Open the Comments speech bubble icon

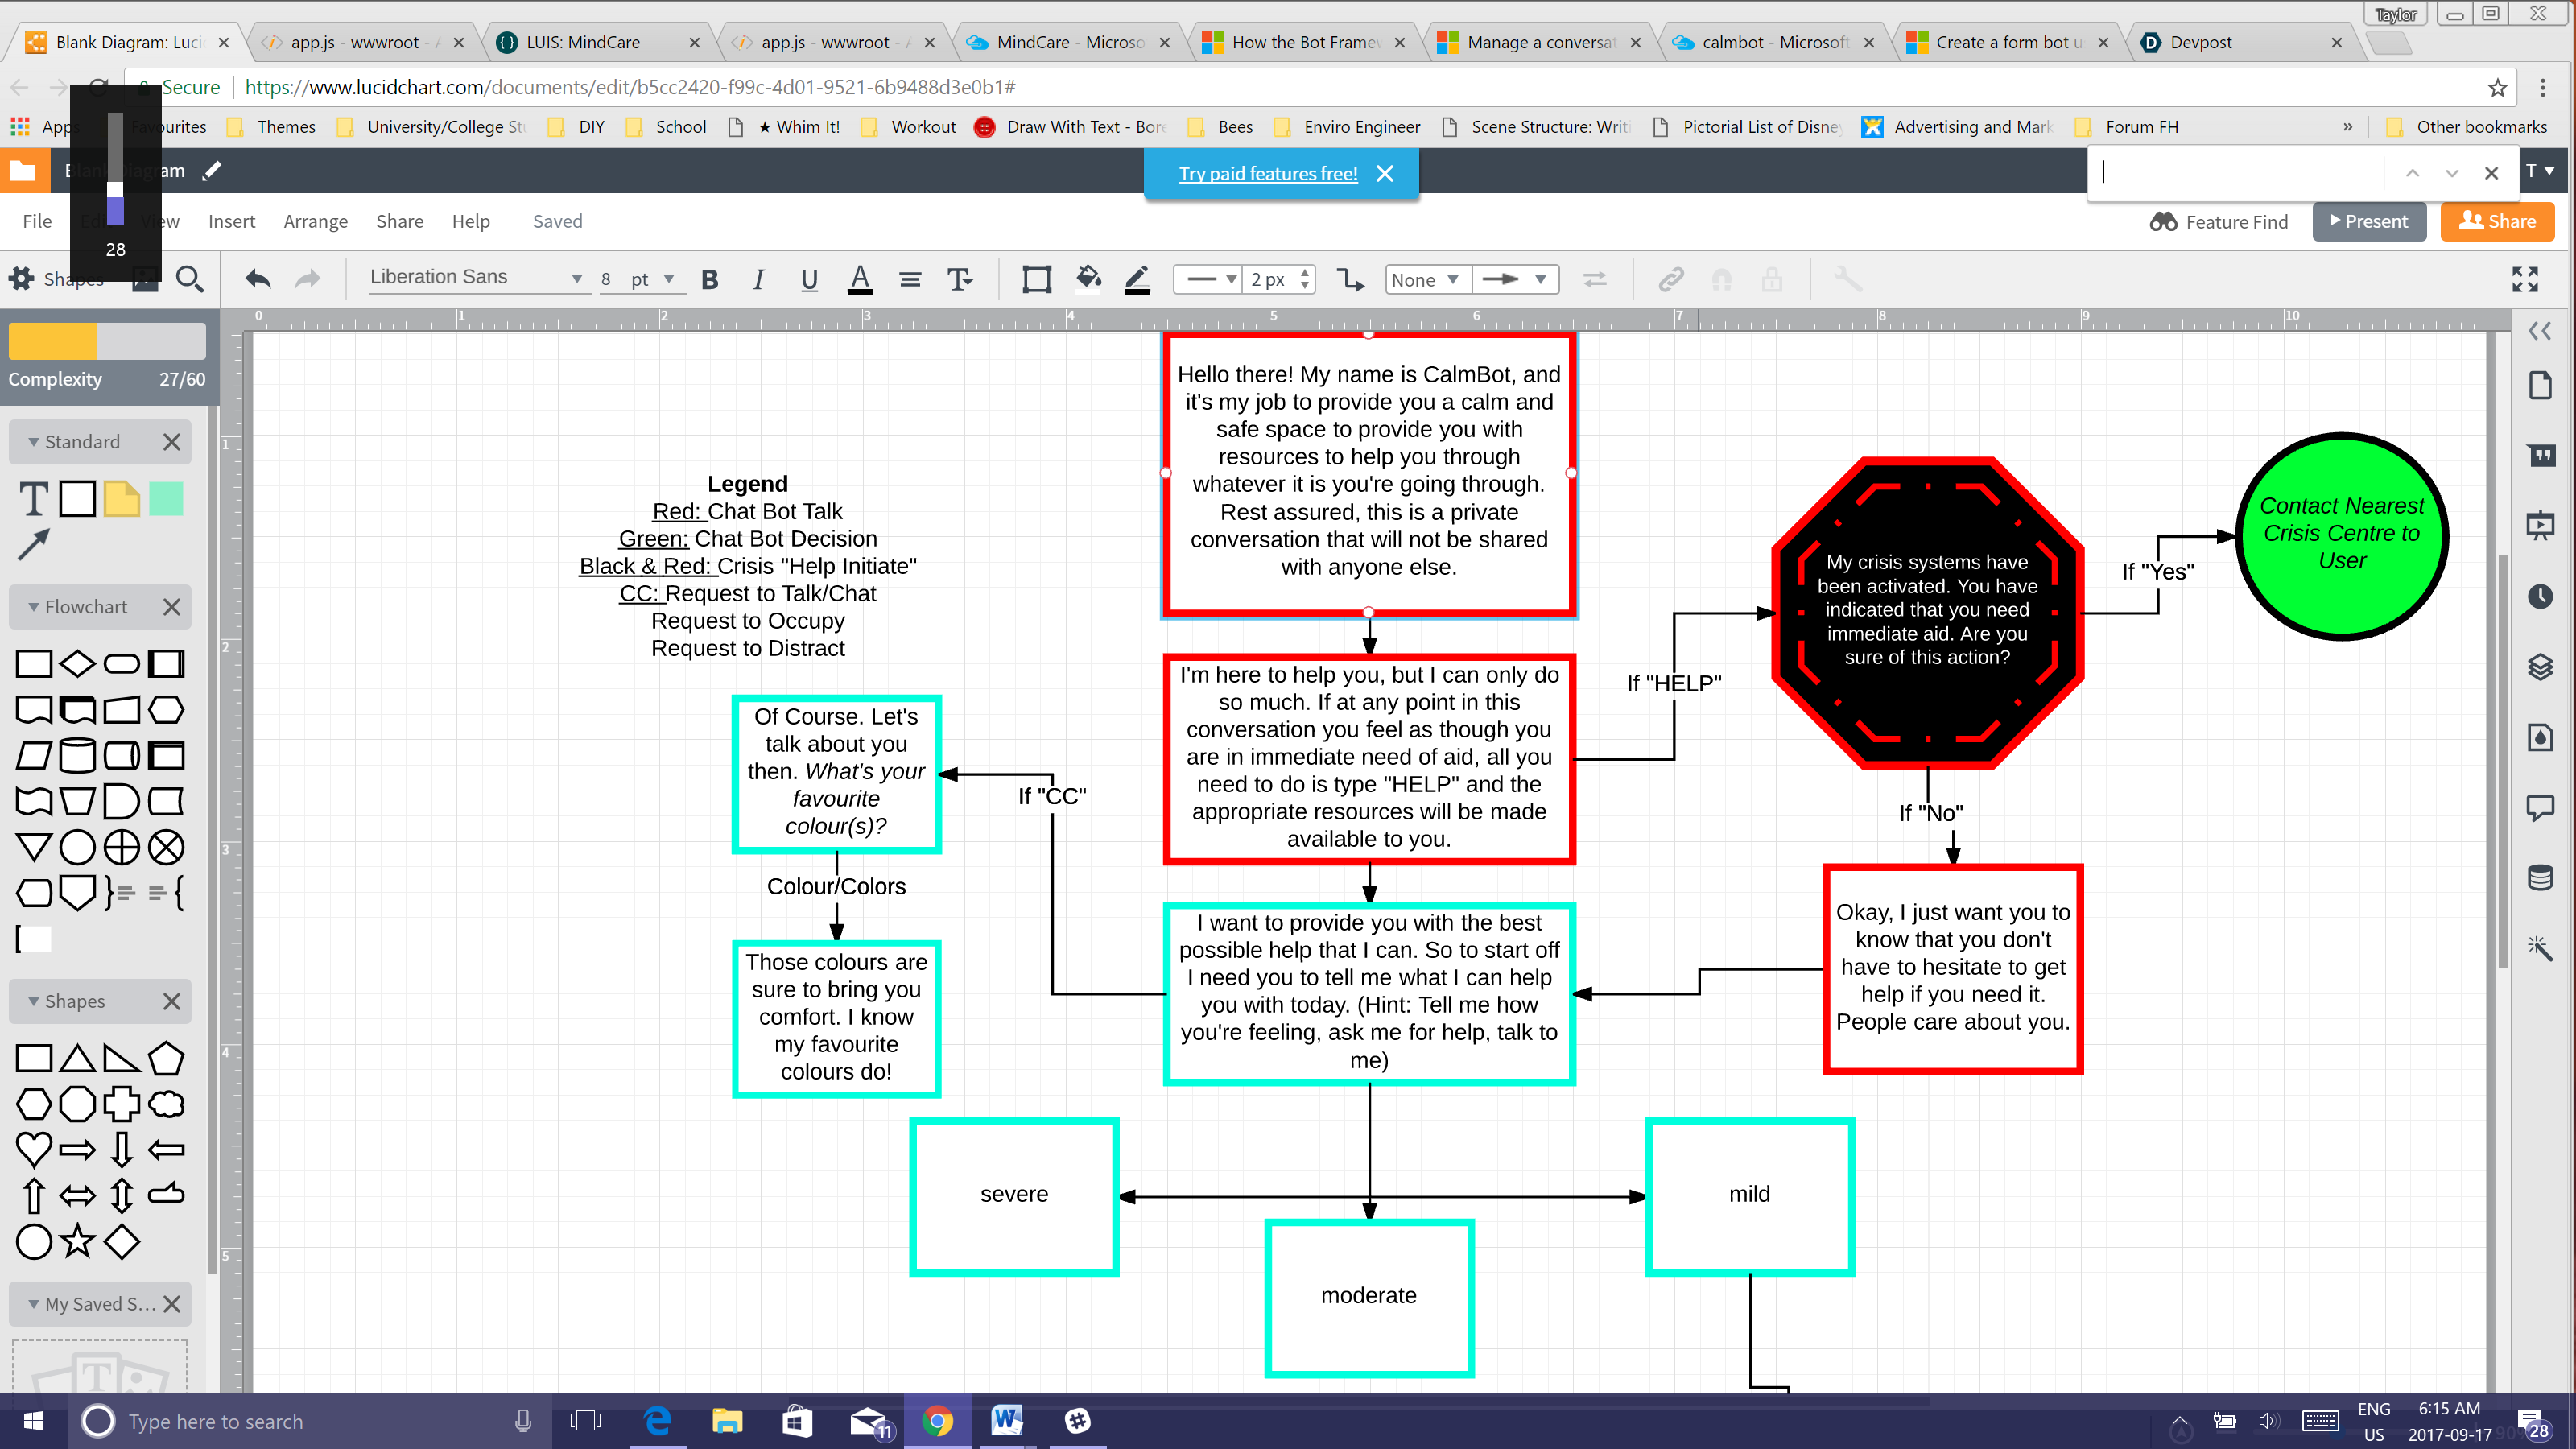point(2540,806)
